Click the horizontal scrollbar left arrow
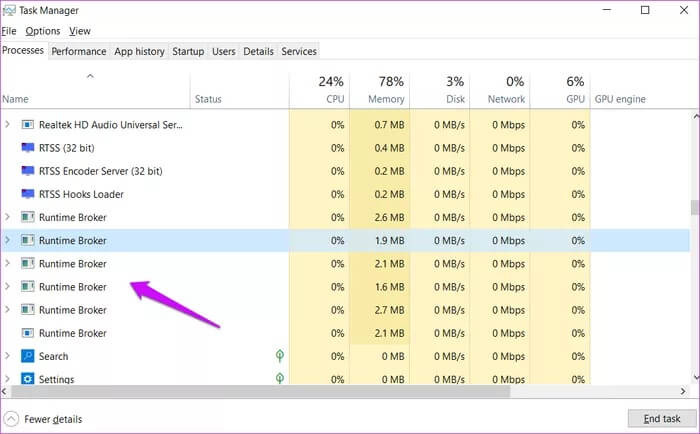Image resolution: width=700 pixels, height=434 pixels. coord(4,392)
